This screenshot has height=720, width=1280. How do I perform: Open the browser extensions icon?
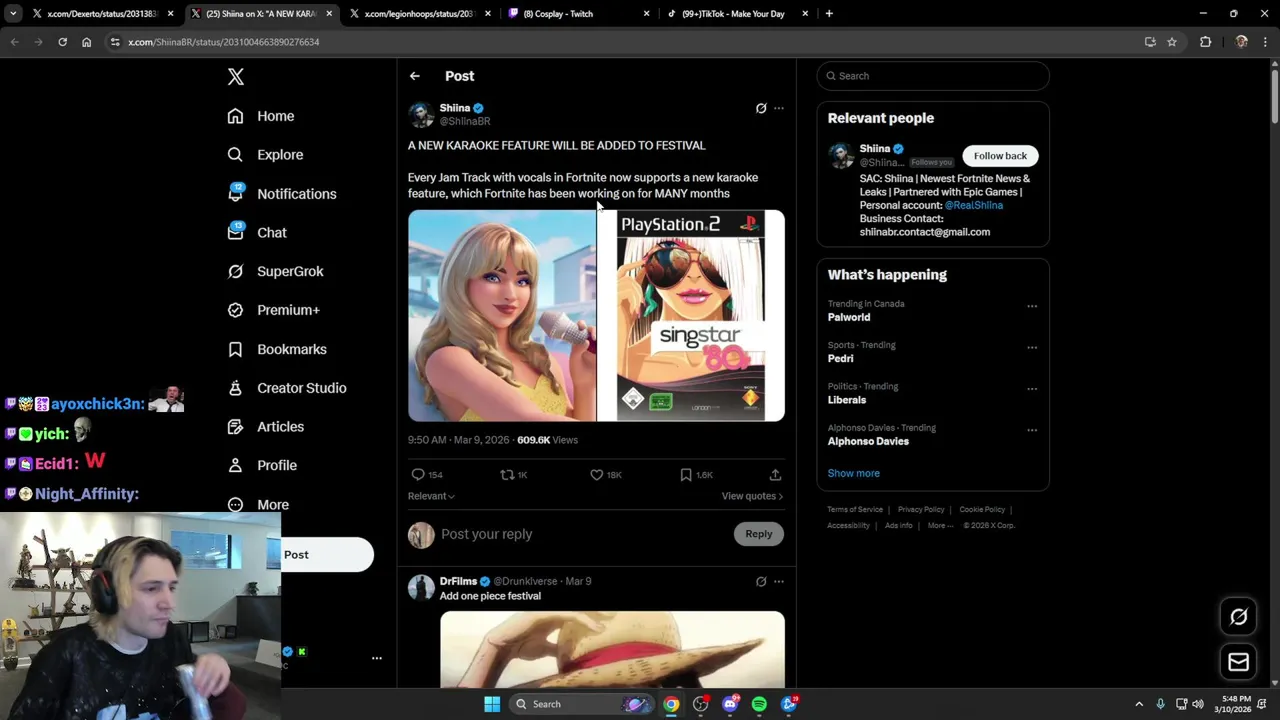(x=1205, y=42)
